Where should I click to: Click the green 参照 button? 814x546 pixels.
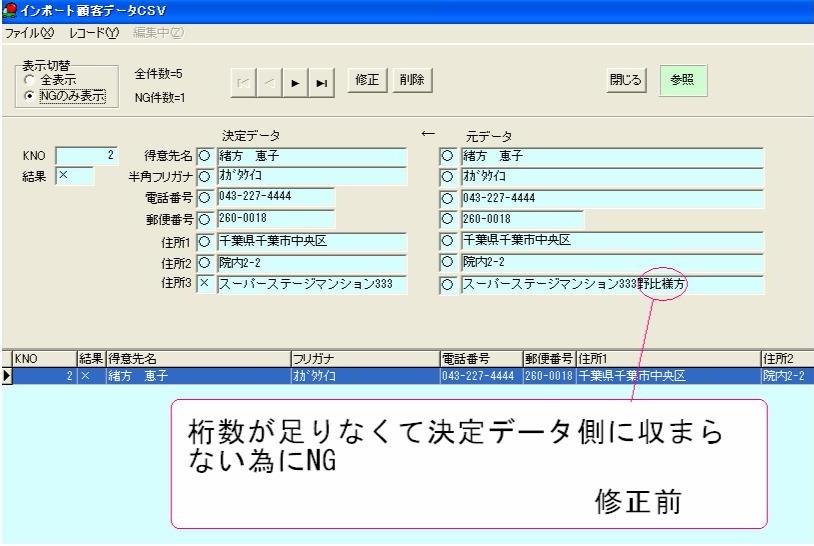683,82
